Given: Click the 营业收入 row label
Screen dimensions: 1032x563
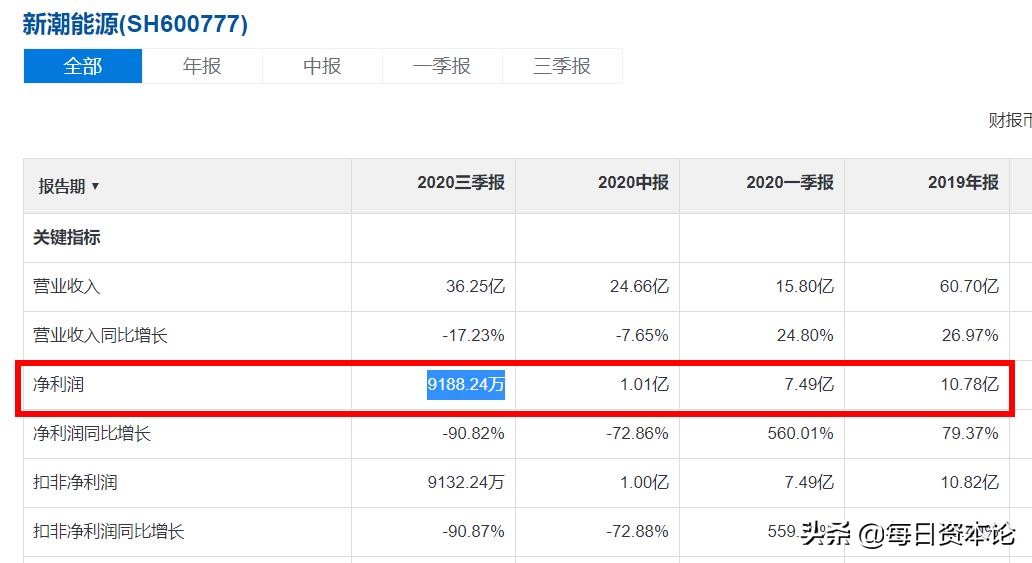Looking at the screenshot, I should pyautogui.click(x=66, y=286).
